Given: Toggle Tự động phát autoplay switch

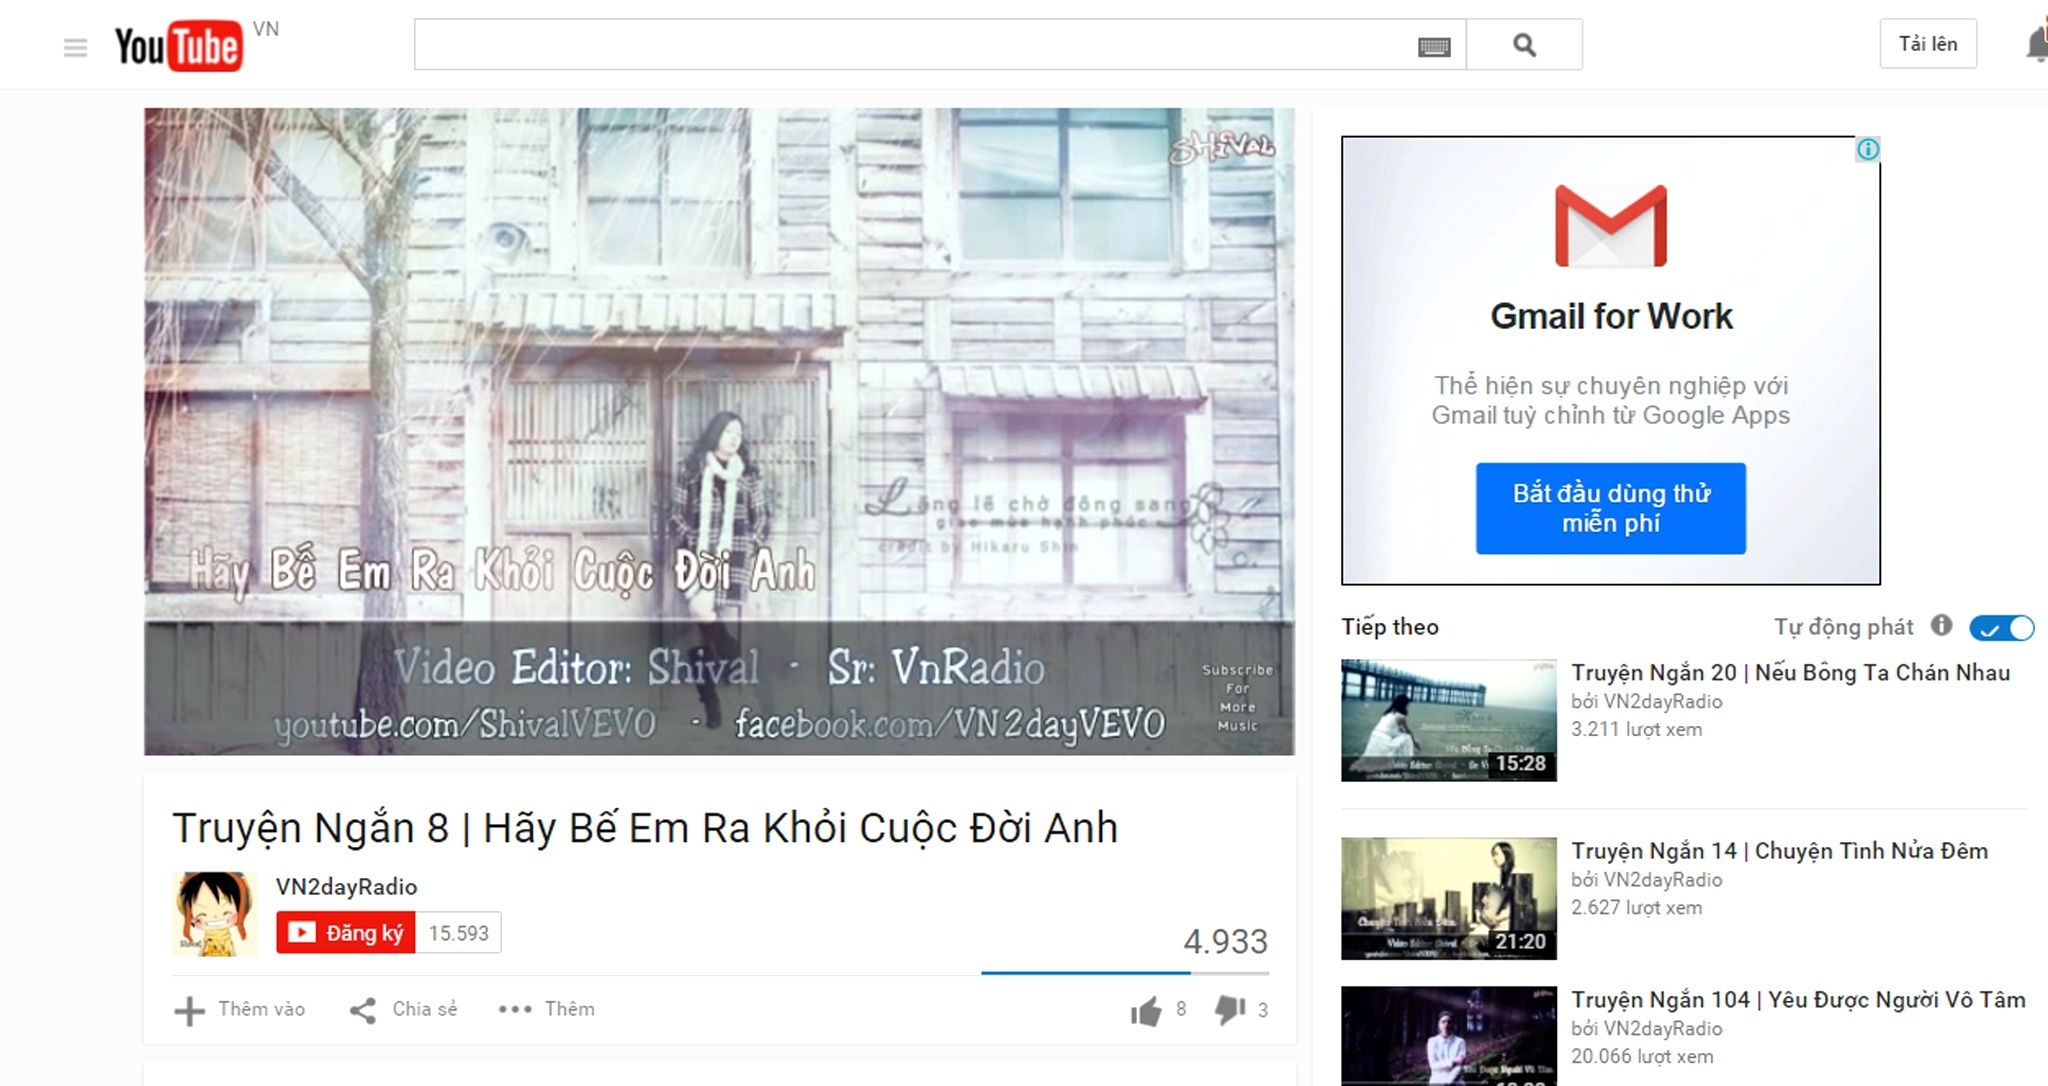Looking at the screenshot, I should [x=2002, y=628].
